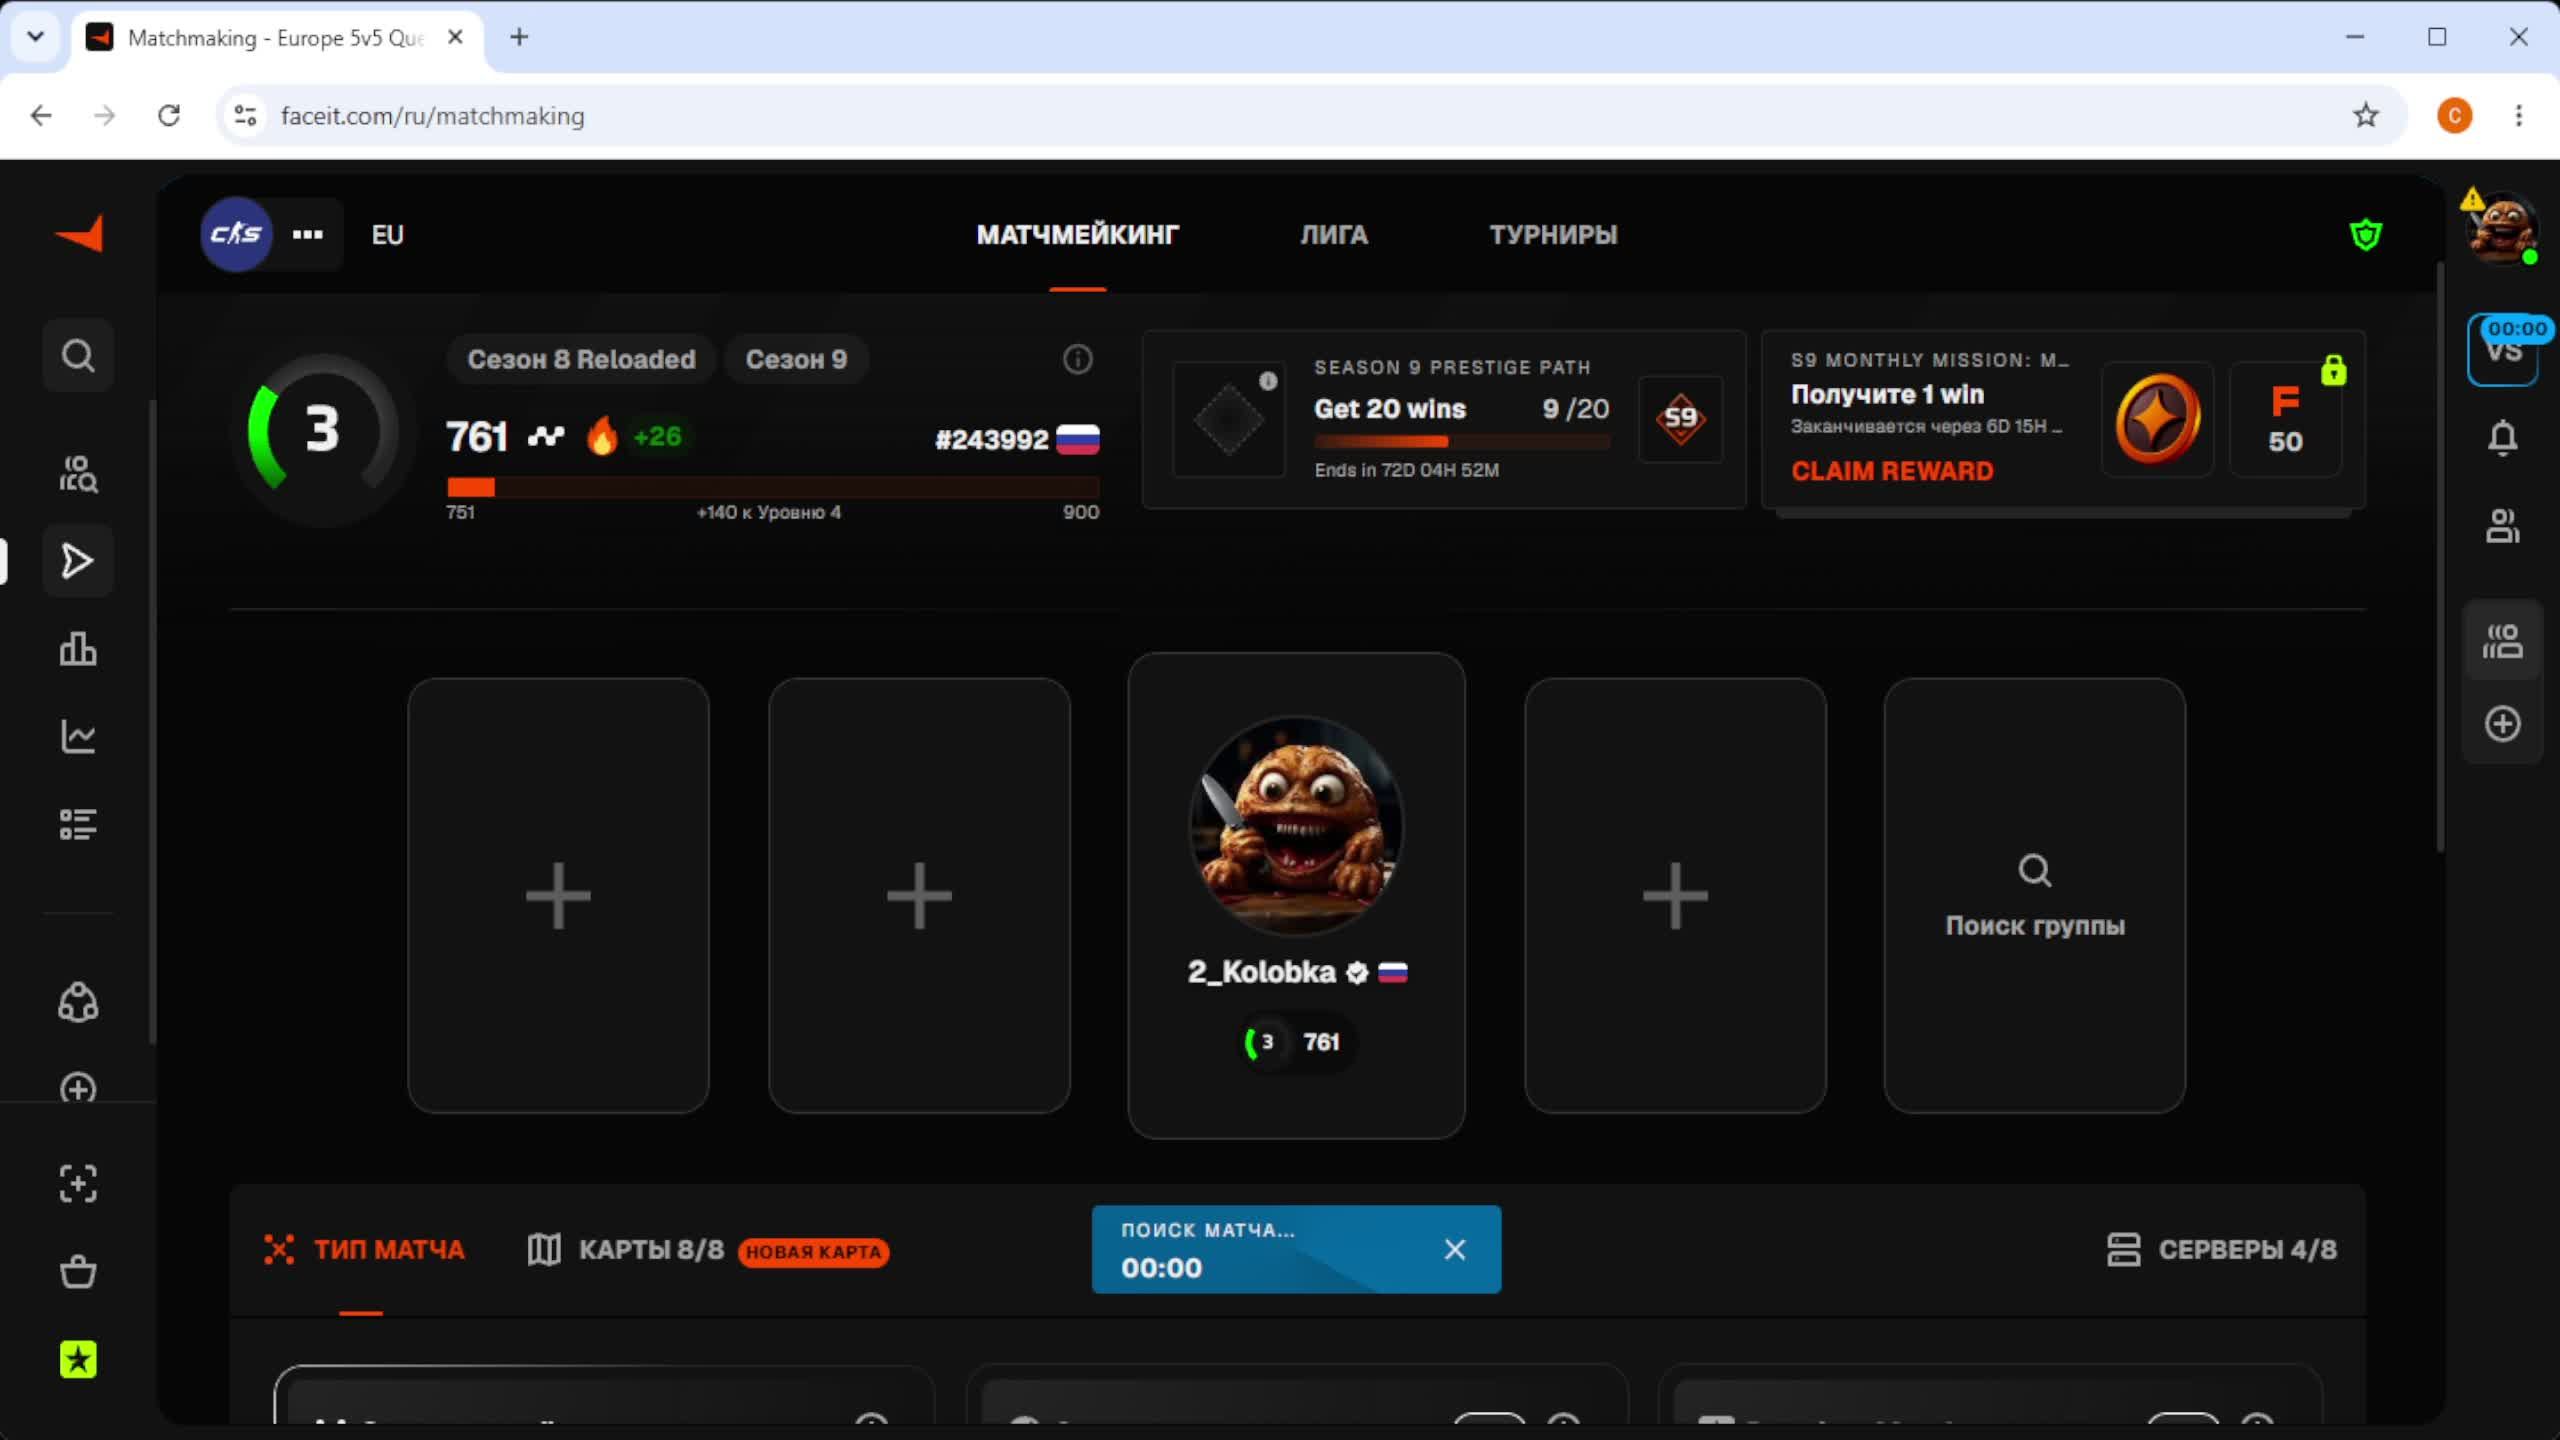
Task: Click the green star icon in sidebar
Action: tap(78, 1360)
